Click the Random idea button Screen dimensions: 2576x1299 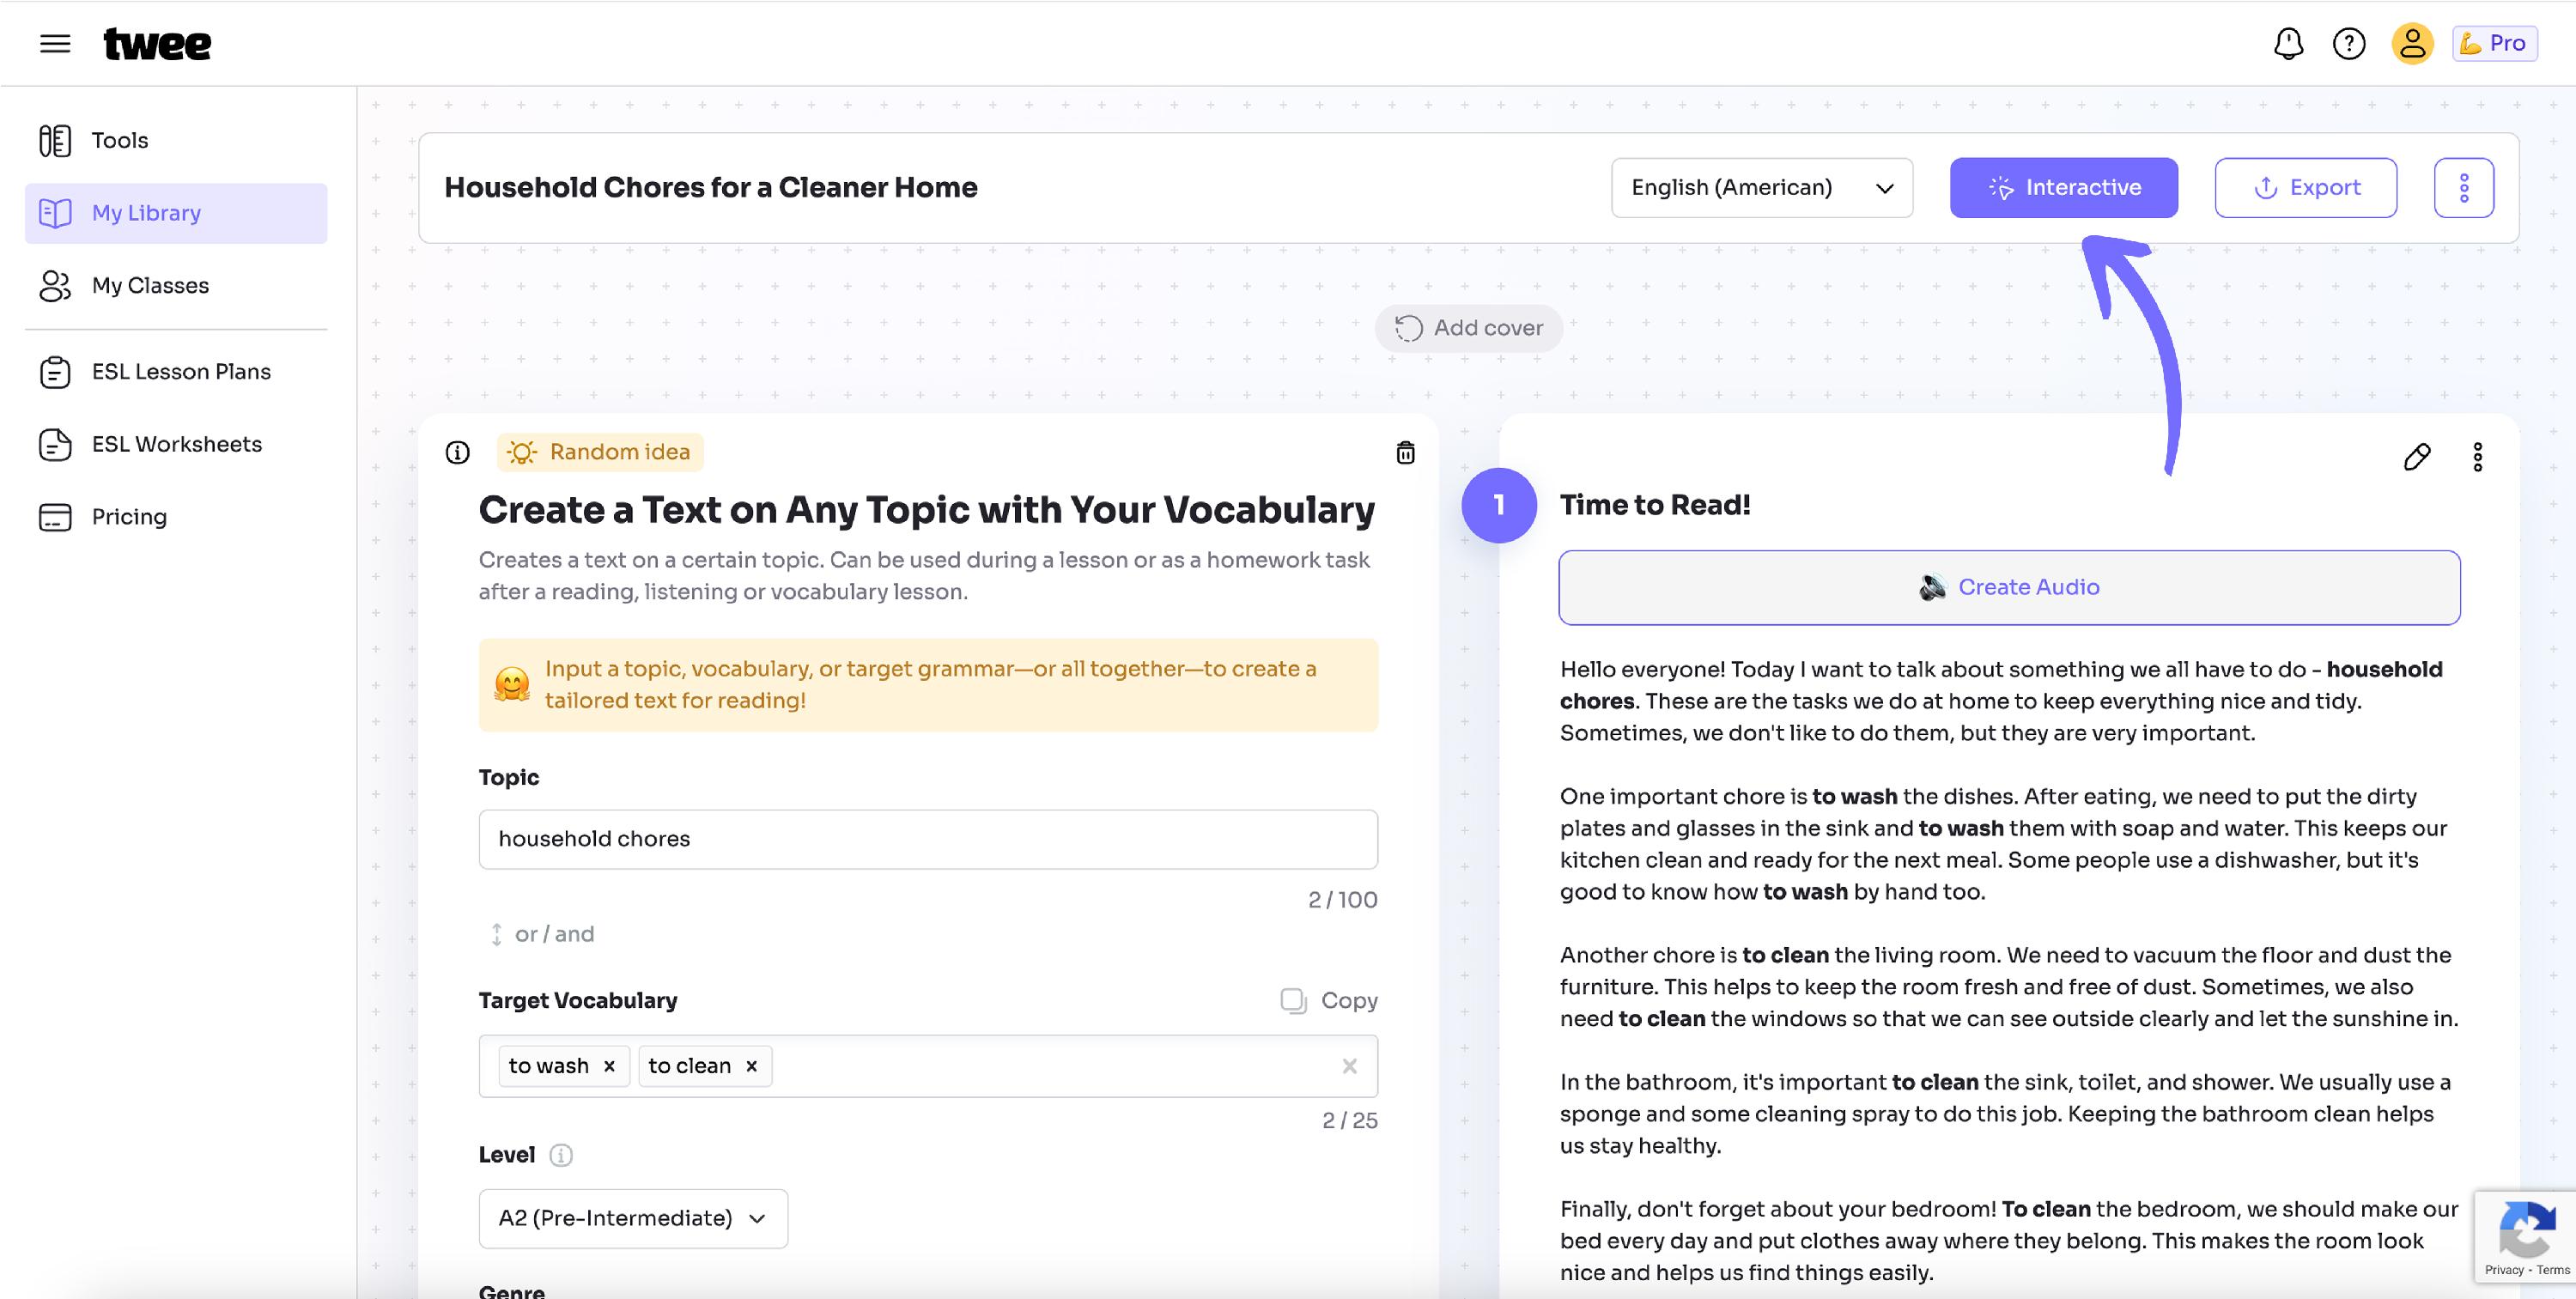click(x=600, y=452)
